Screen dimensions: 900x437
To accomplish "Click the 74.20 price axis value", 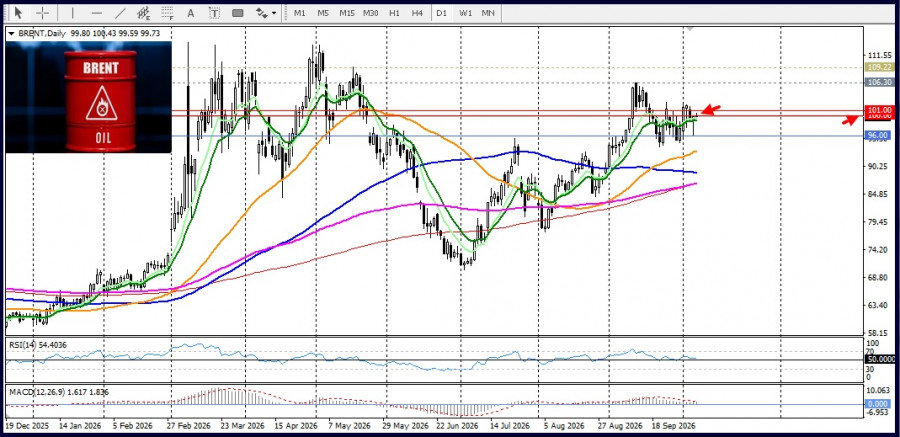I will (x=878, y=250).
